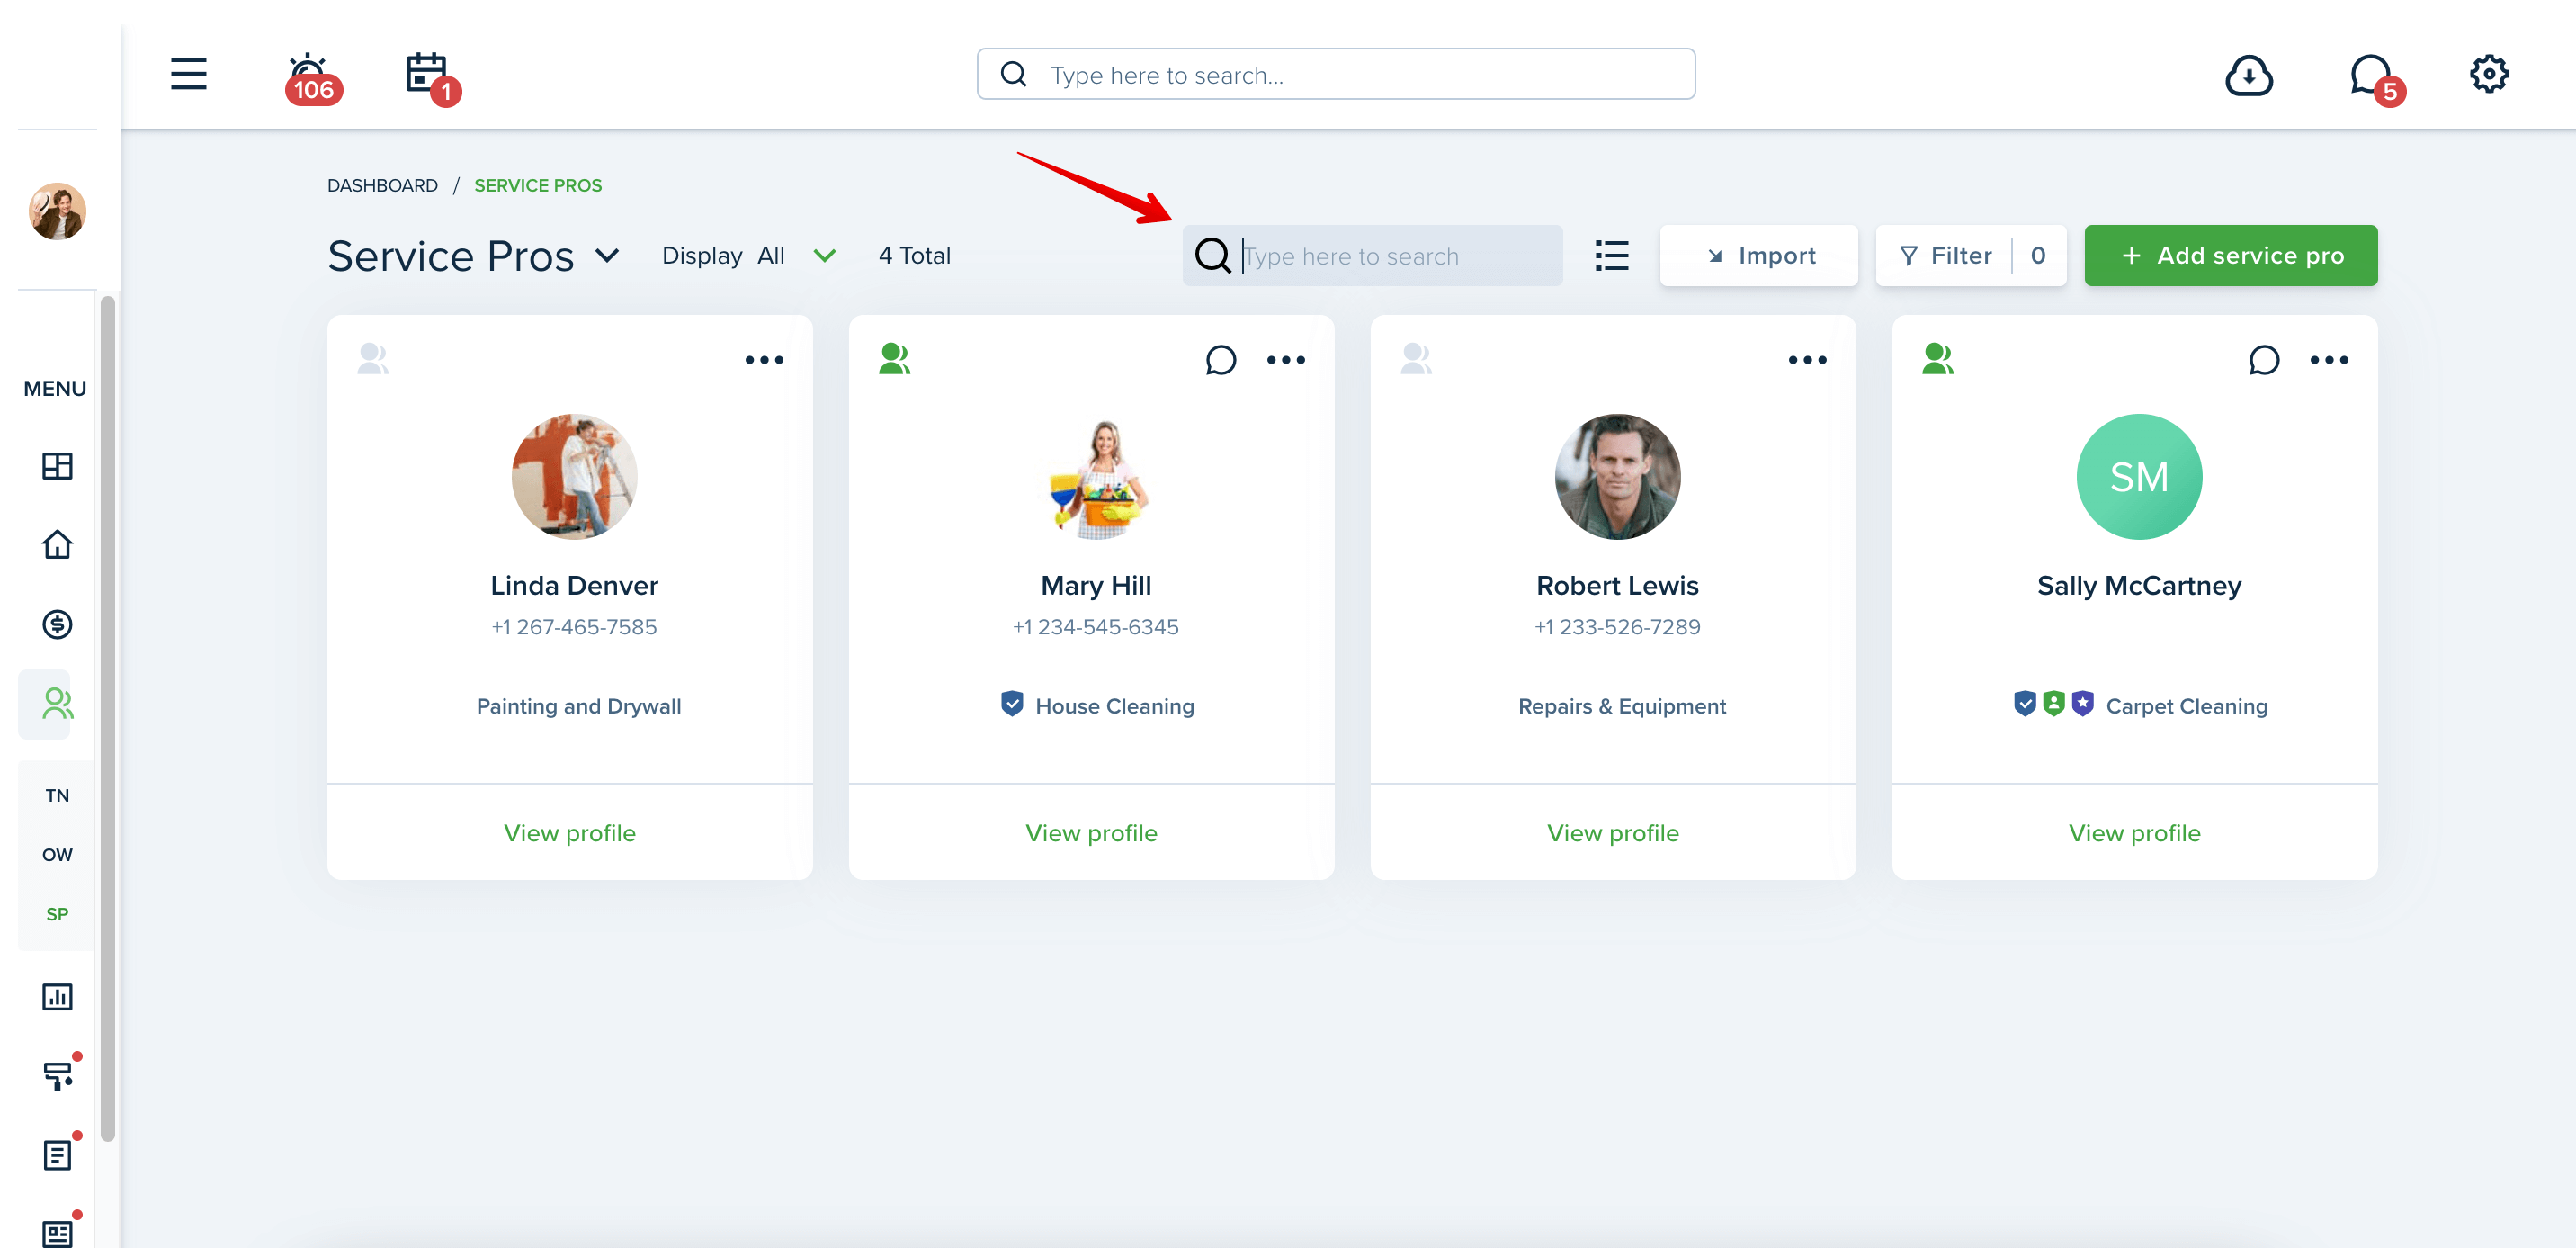Click Mary Hill's profile photo

click(x=1096, y=477)
